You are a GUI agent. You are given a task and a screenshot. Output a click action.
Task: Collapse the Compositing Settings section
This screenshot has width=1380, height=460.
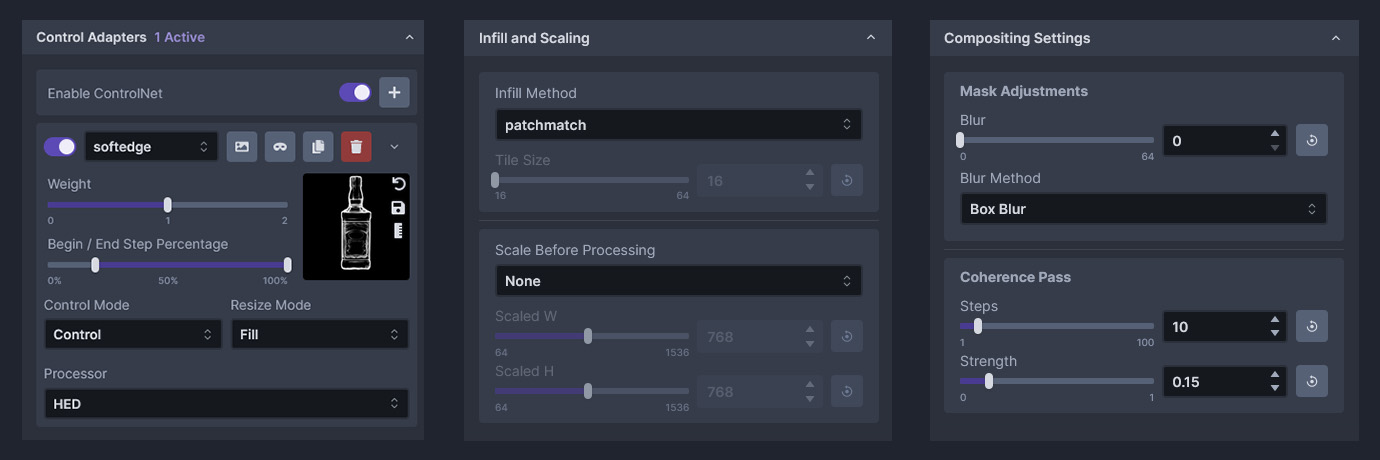(1335, 38)
